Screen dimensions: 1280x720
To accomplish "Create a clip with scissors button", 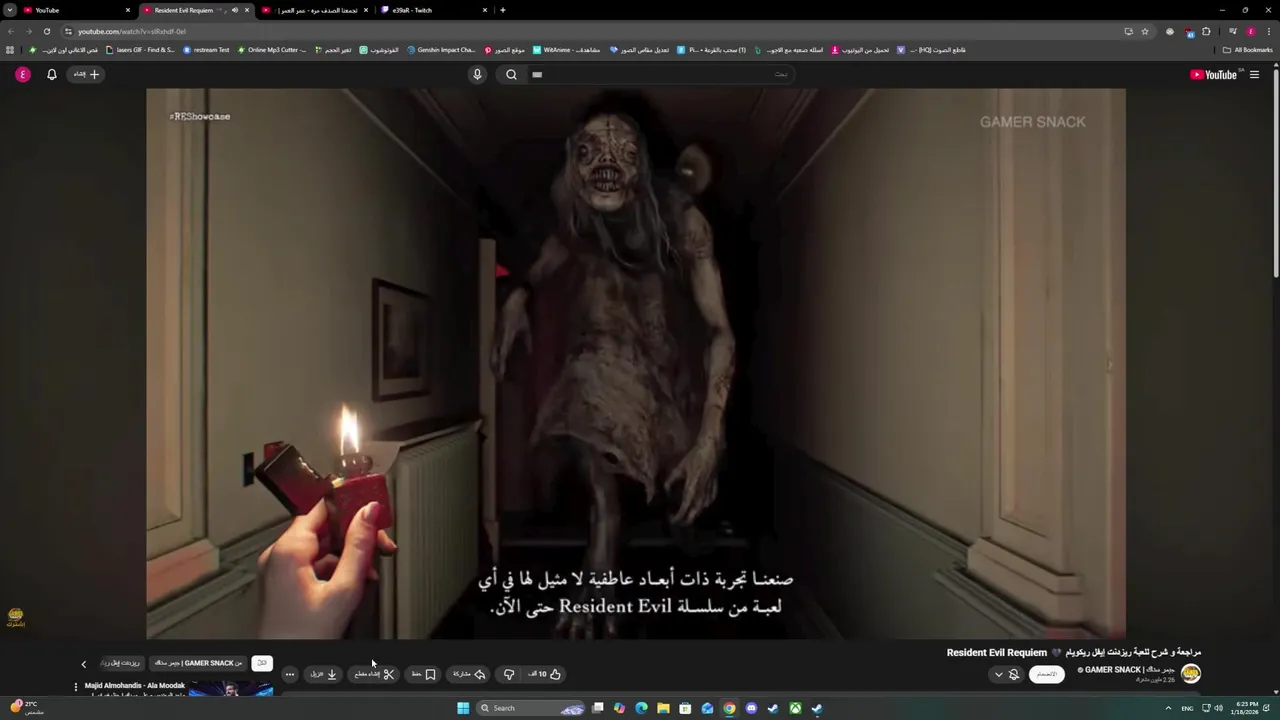I will 375,674.
